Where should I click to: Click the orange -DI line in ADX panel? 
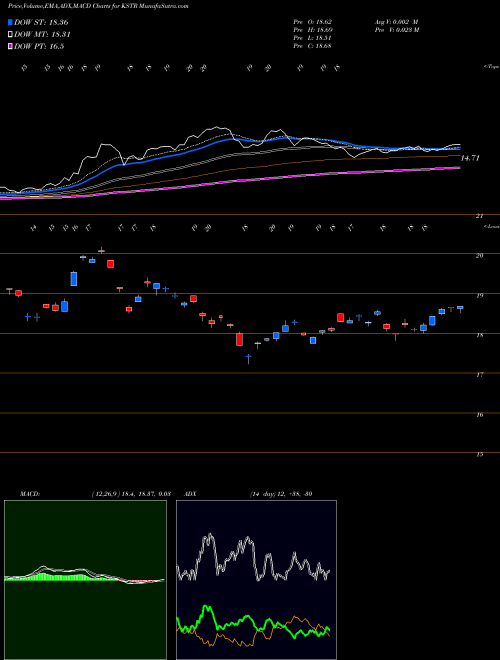coord(295,619)
